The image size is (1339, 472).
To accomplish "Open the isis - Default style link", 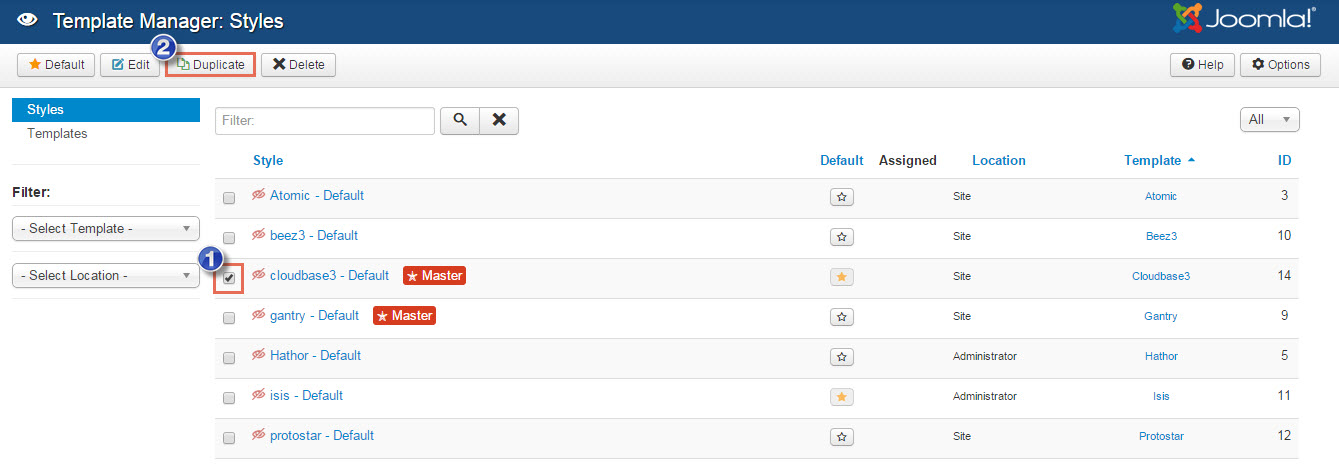I will coord(306,395).
